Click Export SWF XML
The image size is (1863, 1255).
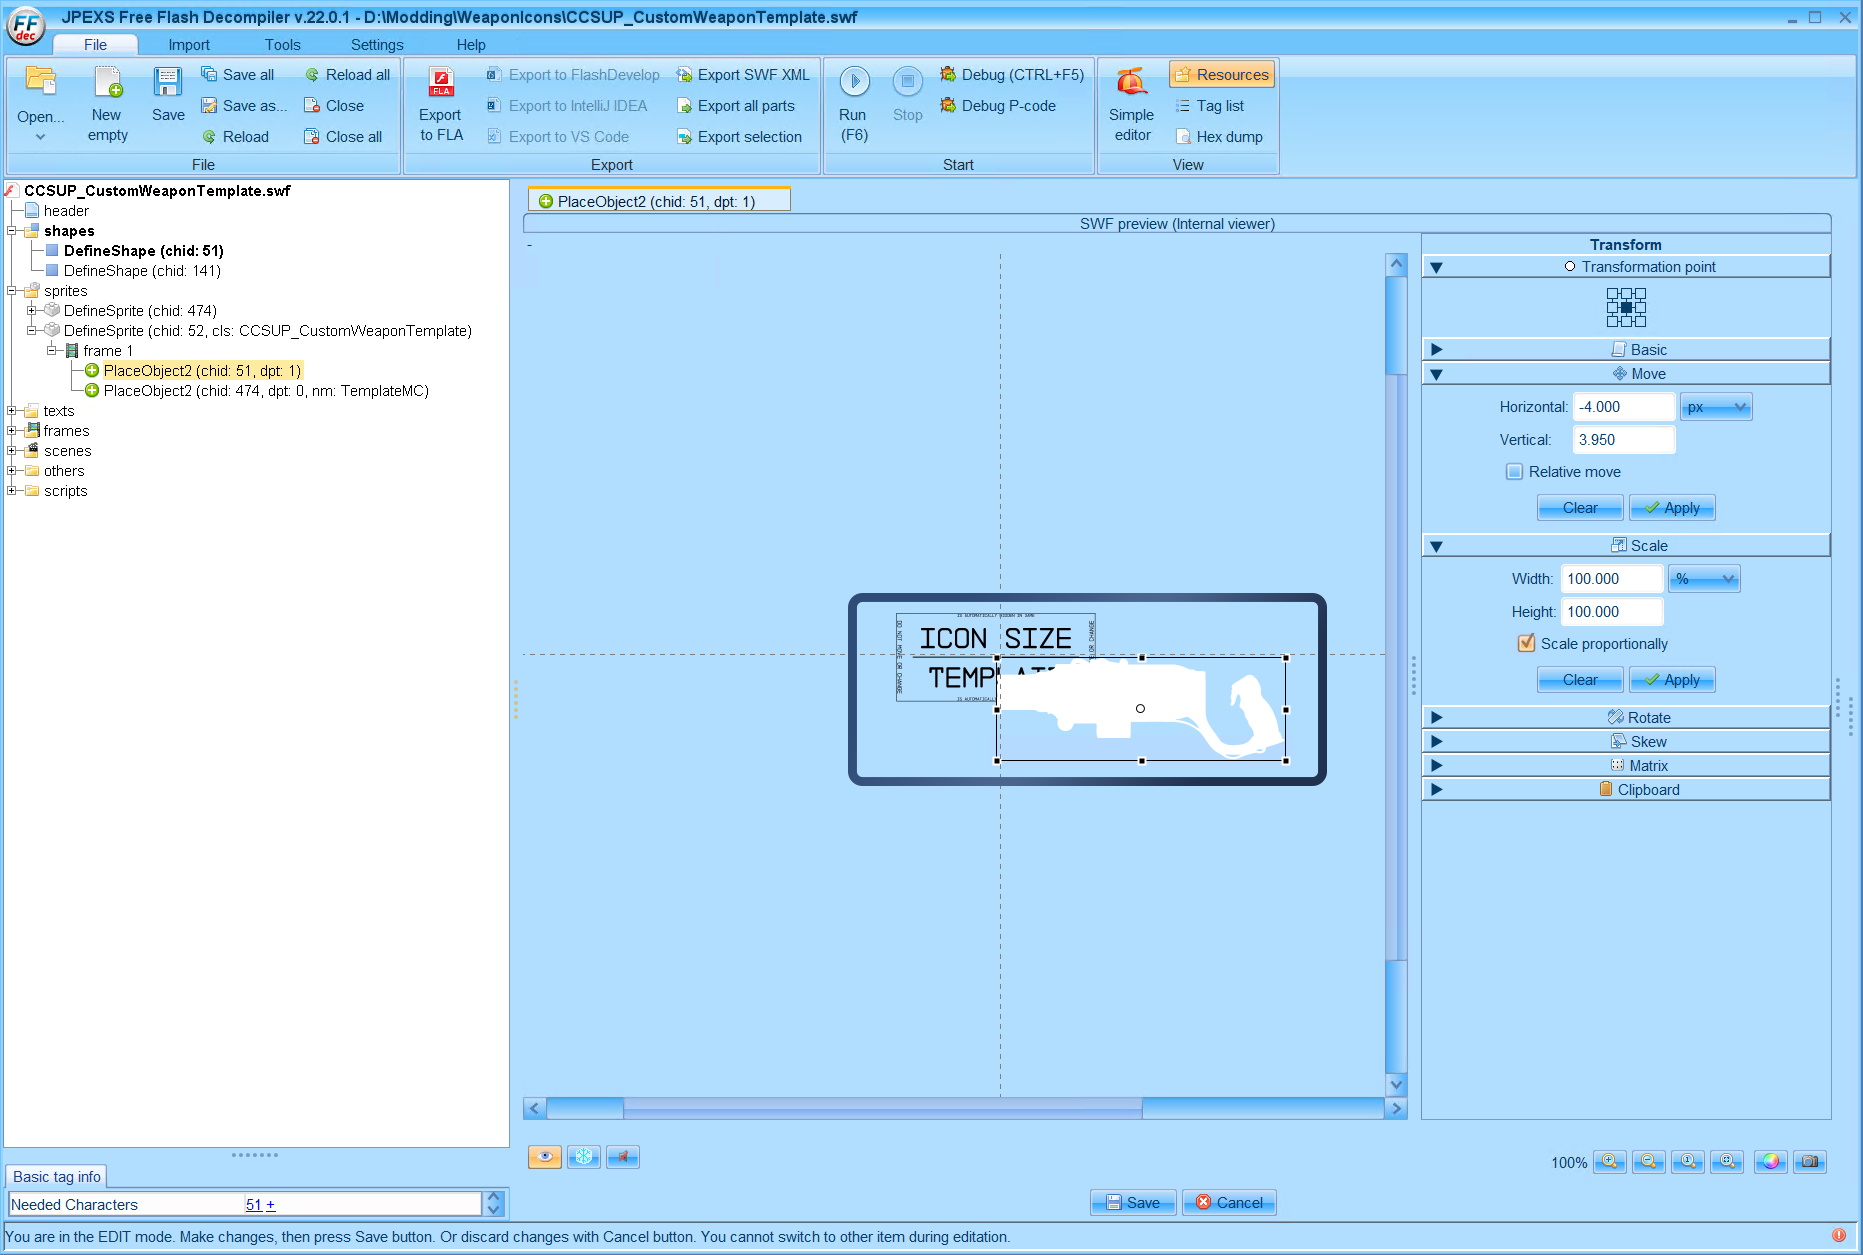tap(743, 75)
